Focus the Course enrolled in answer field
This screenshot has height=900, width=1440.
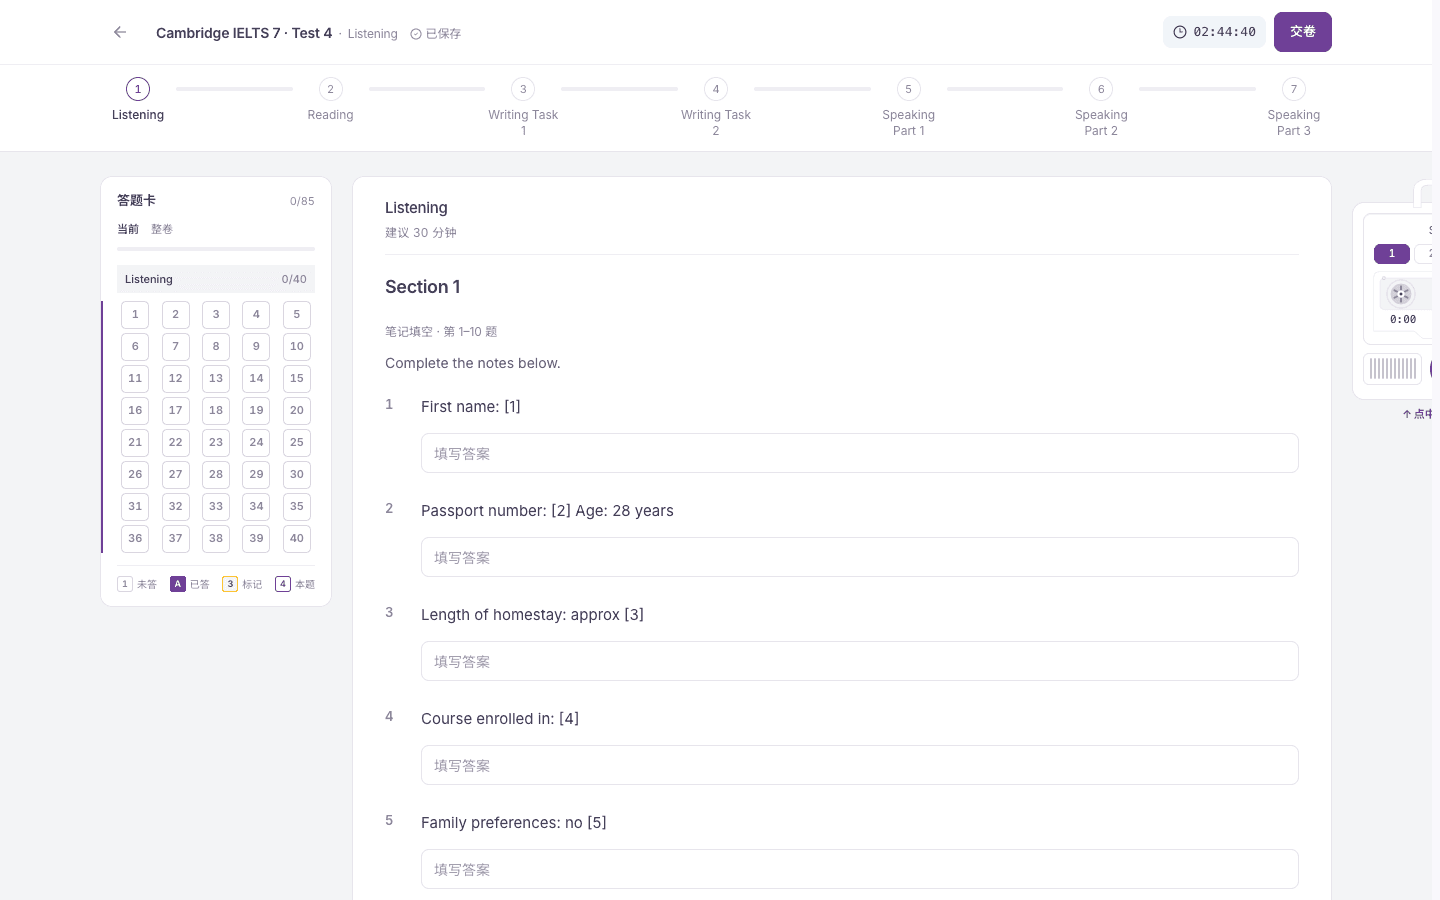860,765
